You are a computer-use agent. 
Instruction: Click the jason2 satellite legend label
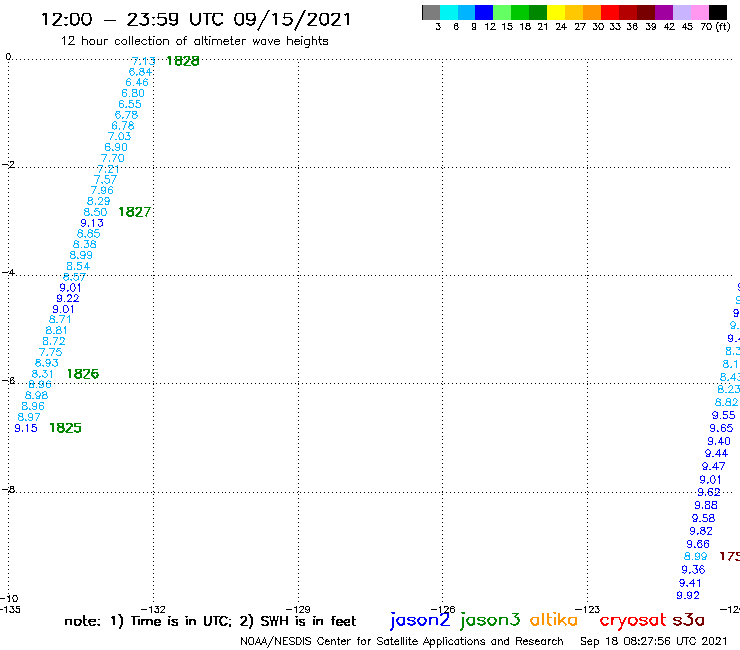pyautogui.click(x=420, y=621)
